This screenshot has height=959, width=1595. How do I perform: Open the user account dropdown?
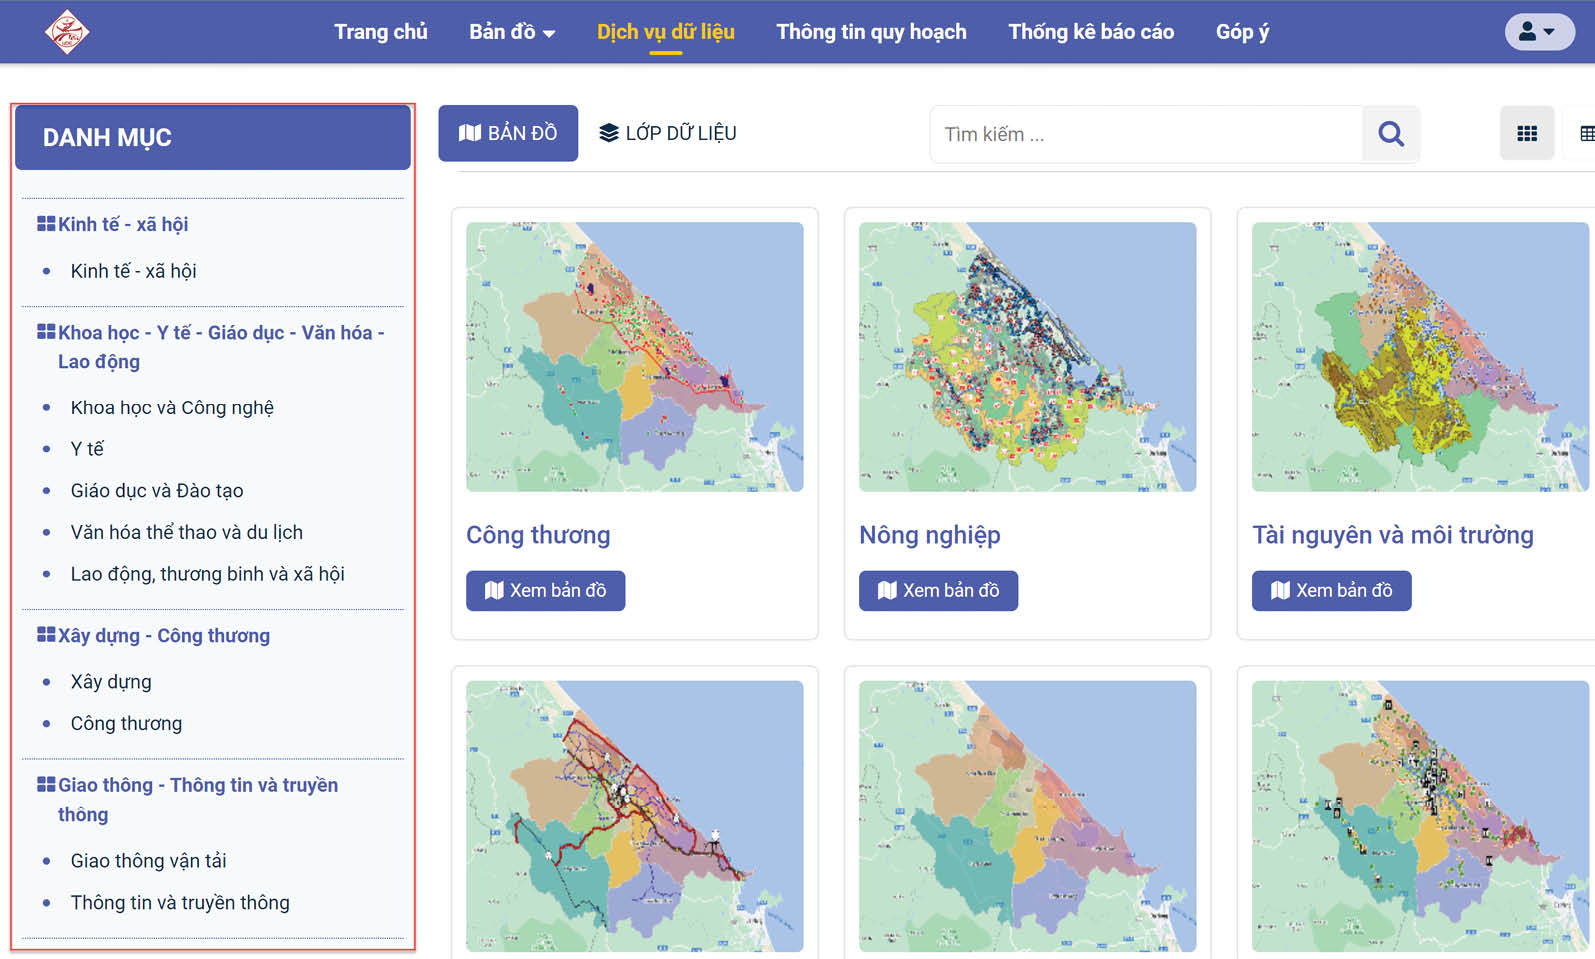point(1538,32)
